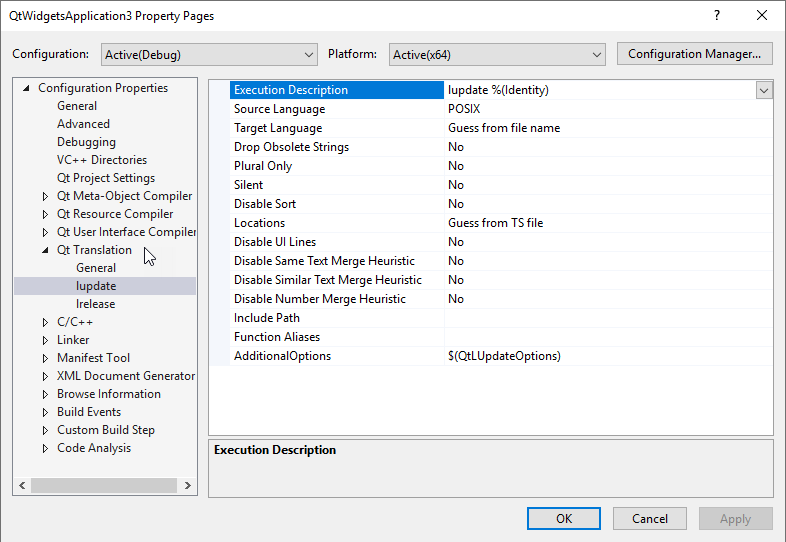Select the Advanced tree item
Viewport: 786px width, 542px height.
[83, 124]
